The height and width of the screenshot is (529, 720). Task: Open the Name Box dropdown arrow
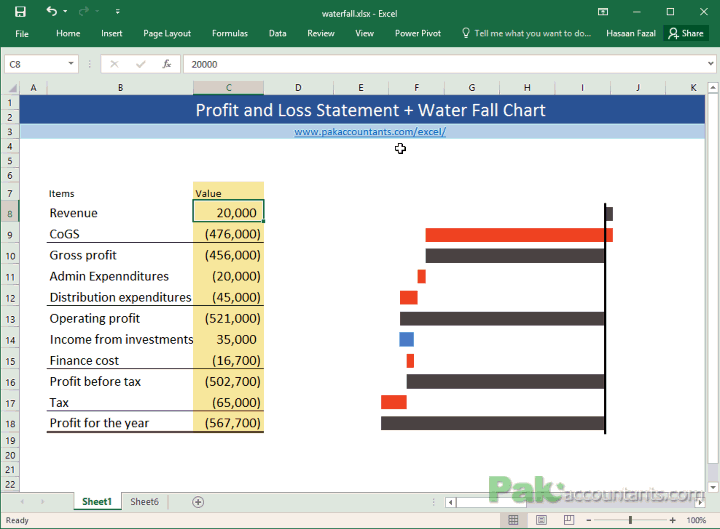coord(71,64)
